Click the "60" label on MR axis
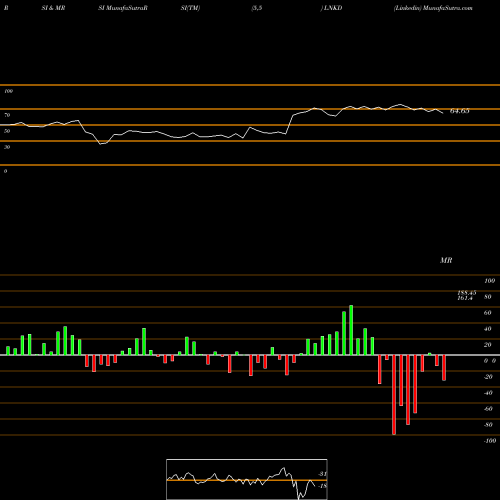 pos(488,313)
